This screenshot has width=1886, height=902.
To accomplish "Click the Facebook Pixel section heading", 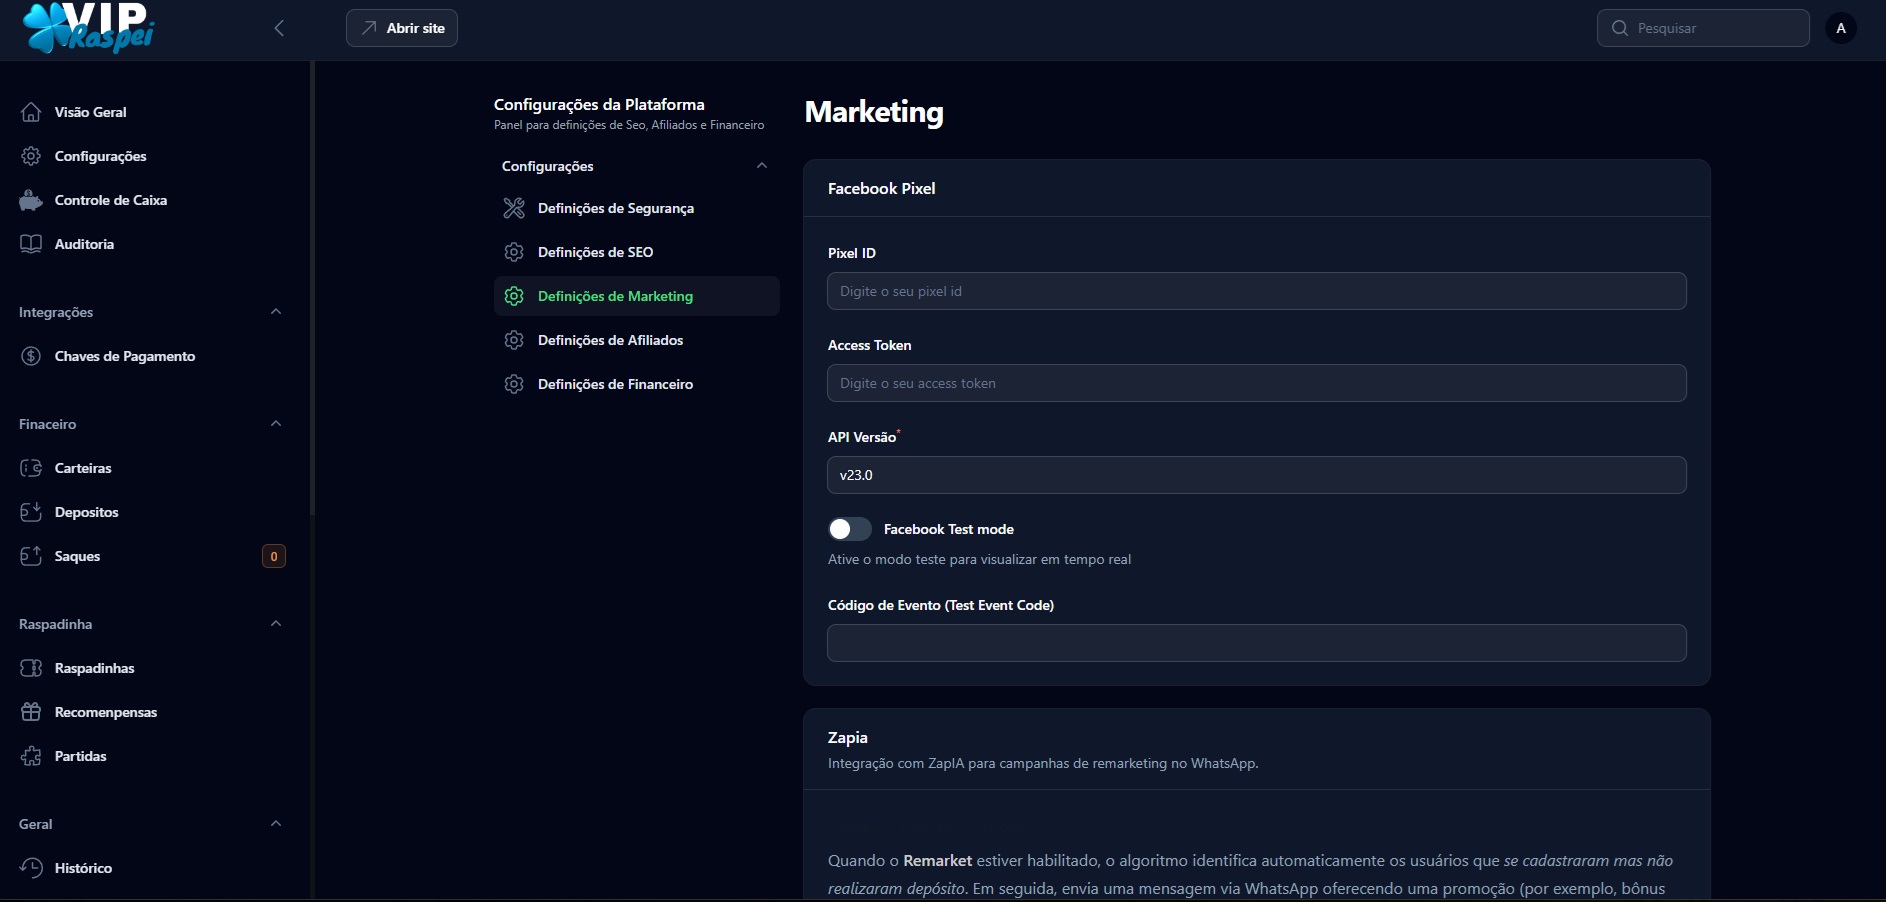I will tap(882, 188).
